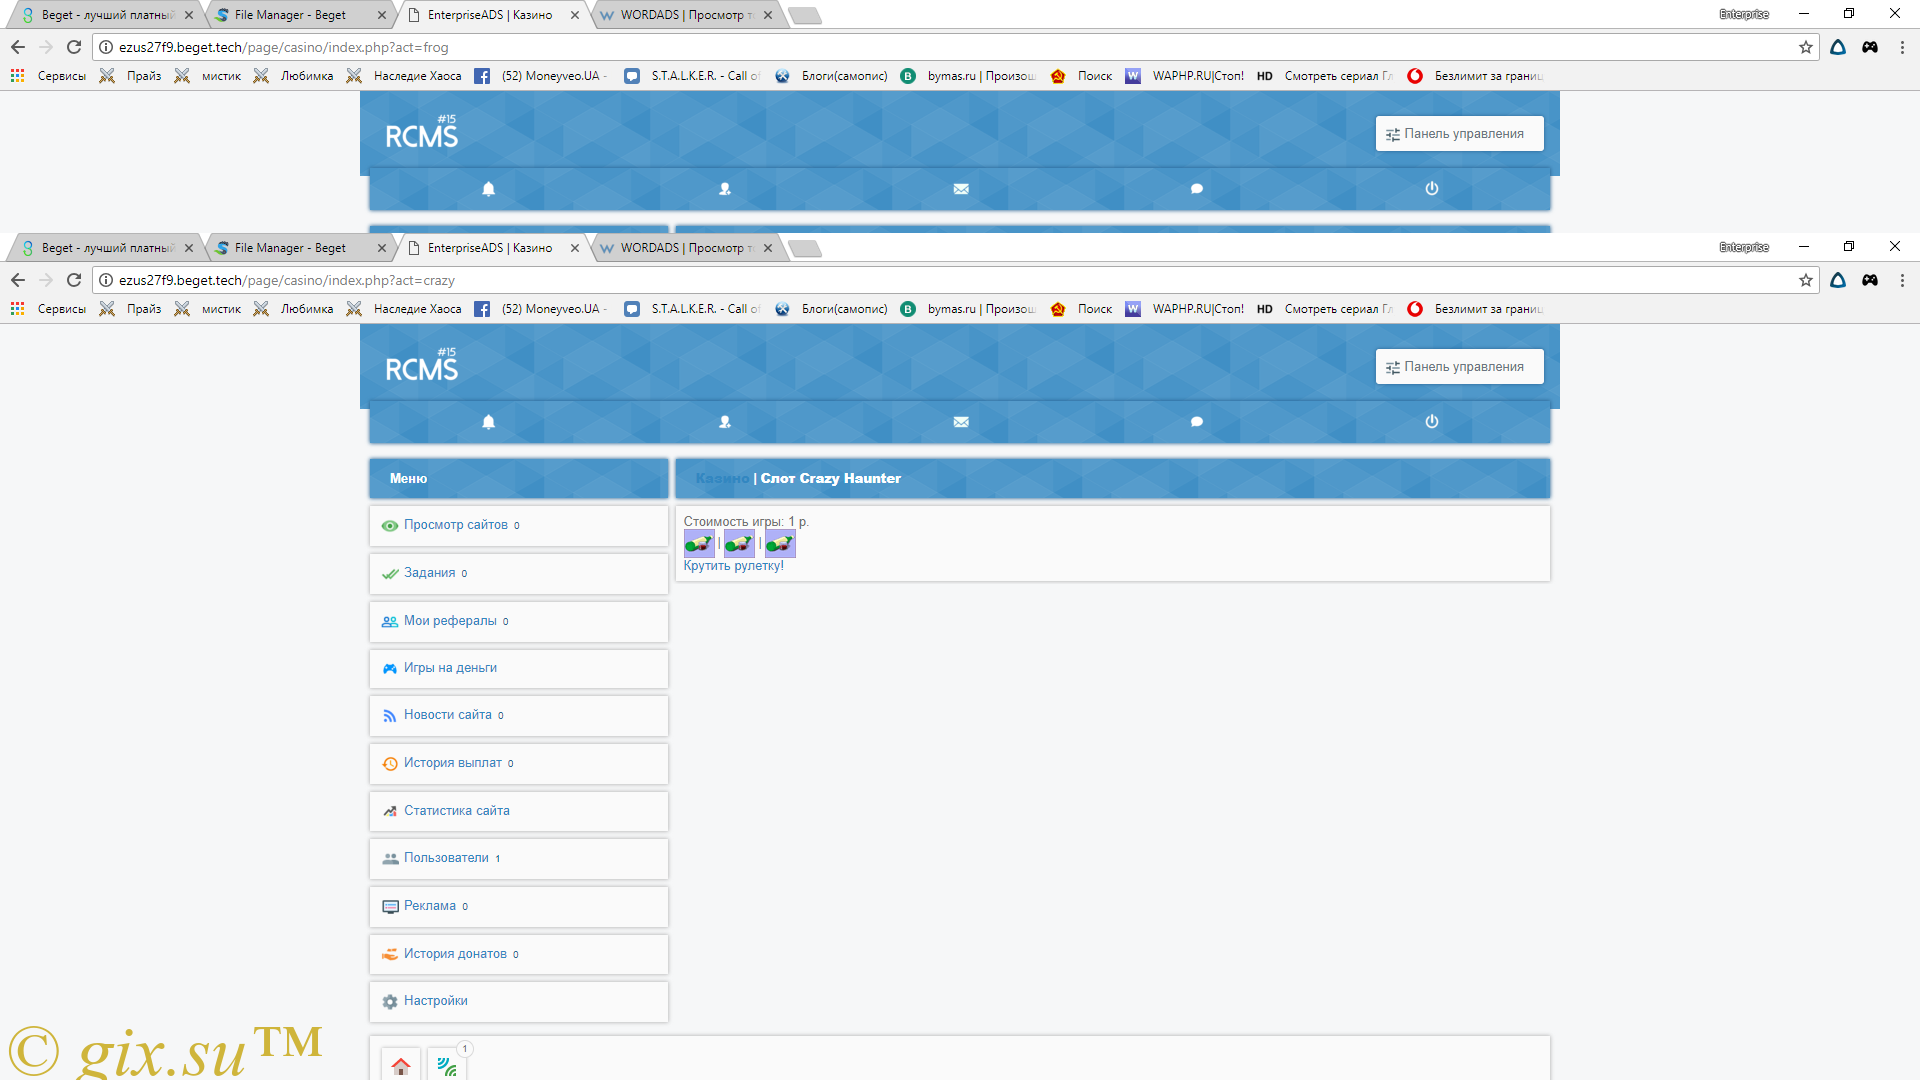Viewport: 1920px width, 1080px height.
Task: Click Панель управления button in upper window
Action: [x=1459, y=134]
